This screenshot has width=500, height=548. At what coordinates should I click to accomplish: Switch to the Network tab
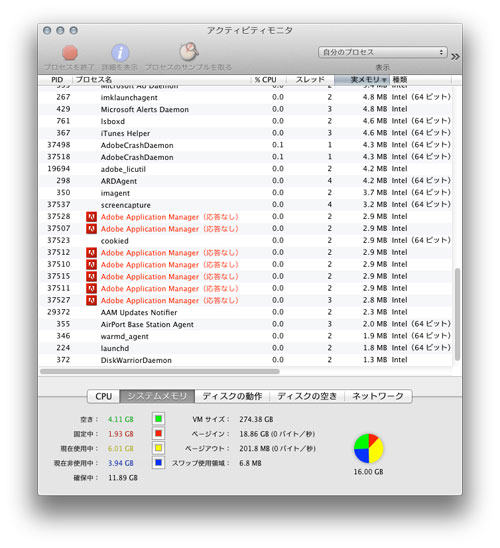point(378,396)
